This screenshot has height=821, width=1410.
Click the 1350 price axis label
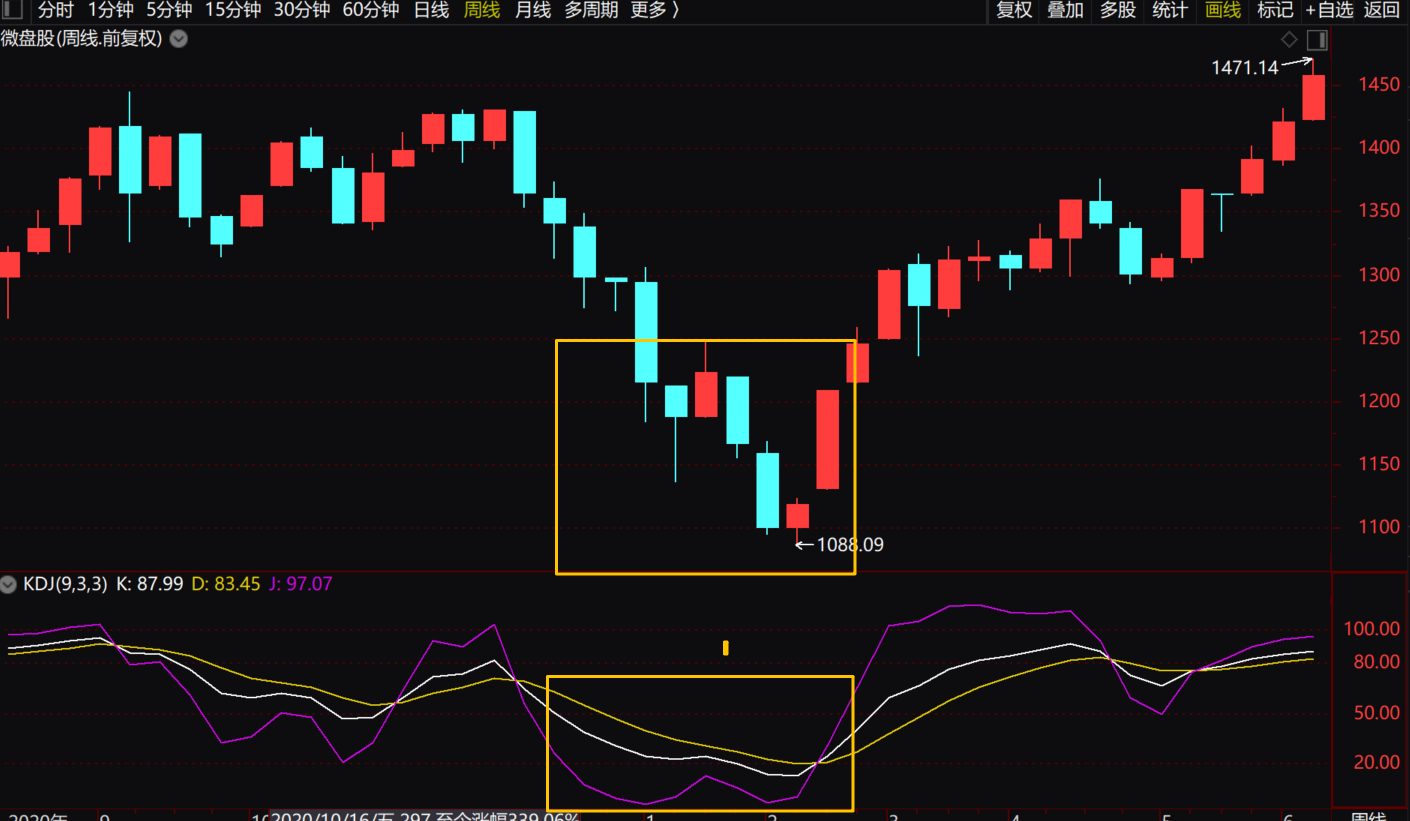[1379, 211]
